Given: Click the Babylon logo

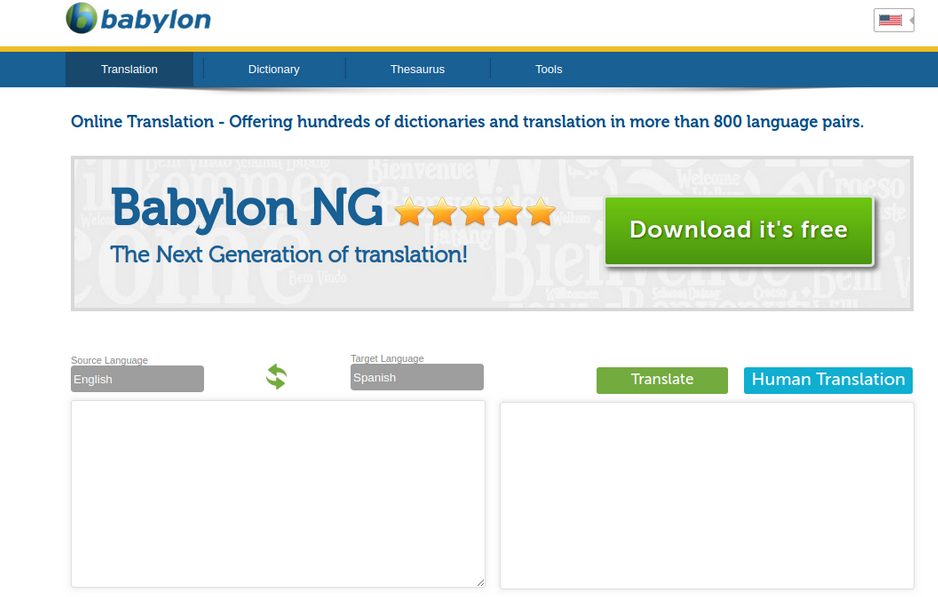Looking at the screenshot, I should click(138, 19).
